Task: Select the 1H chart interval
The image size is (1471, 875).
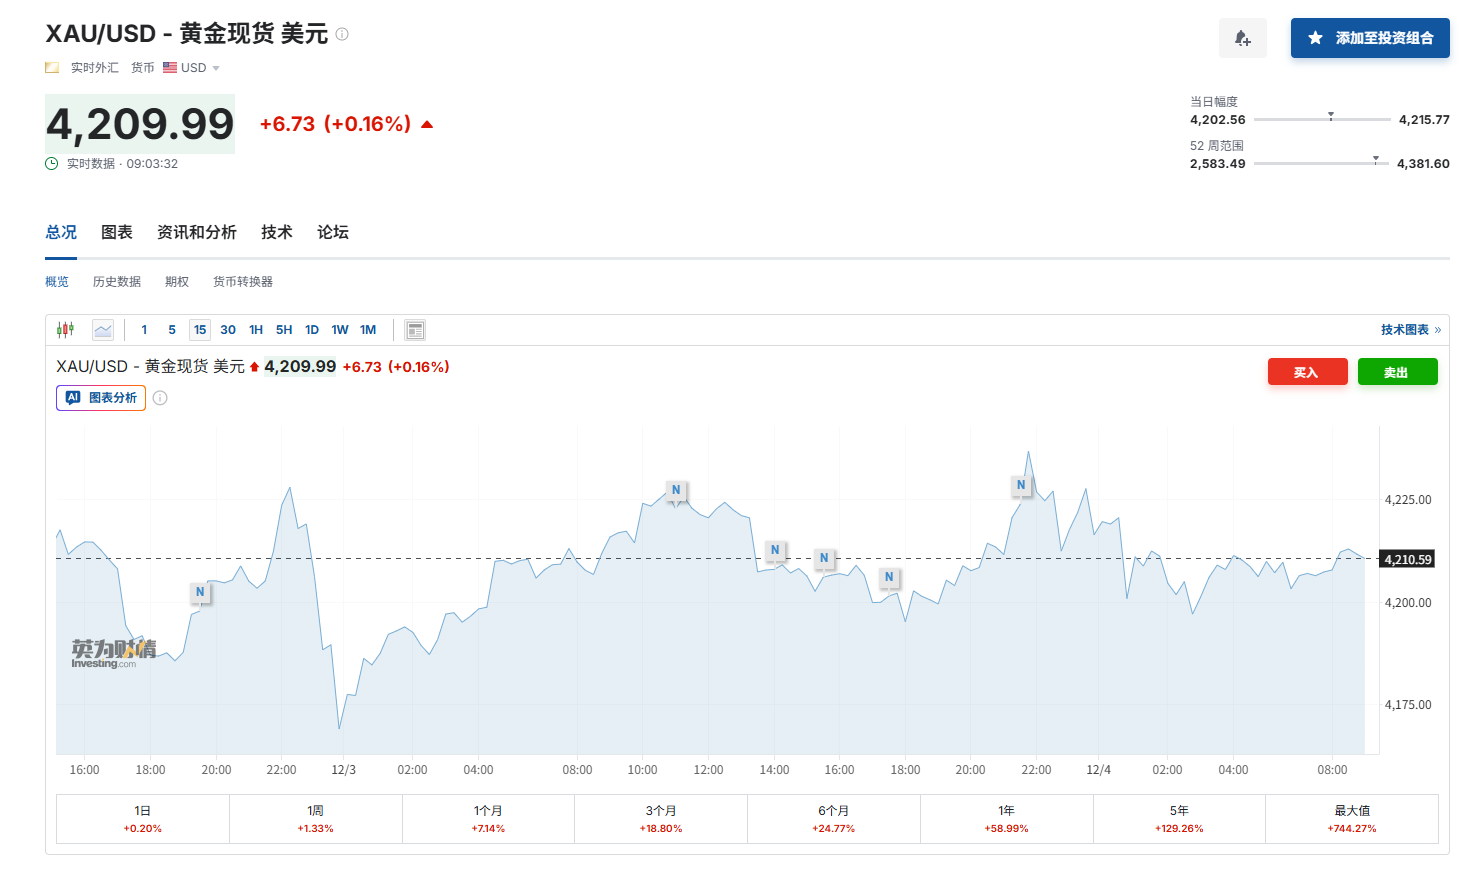Action: pos(256,330)
